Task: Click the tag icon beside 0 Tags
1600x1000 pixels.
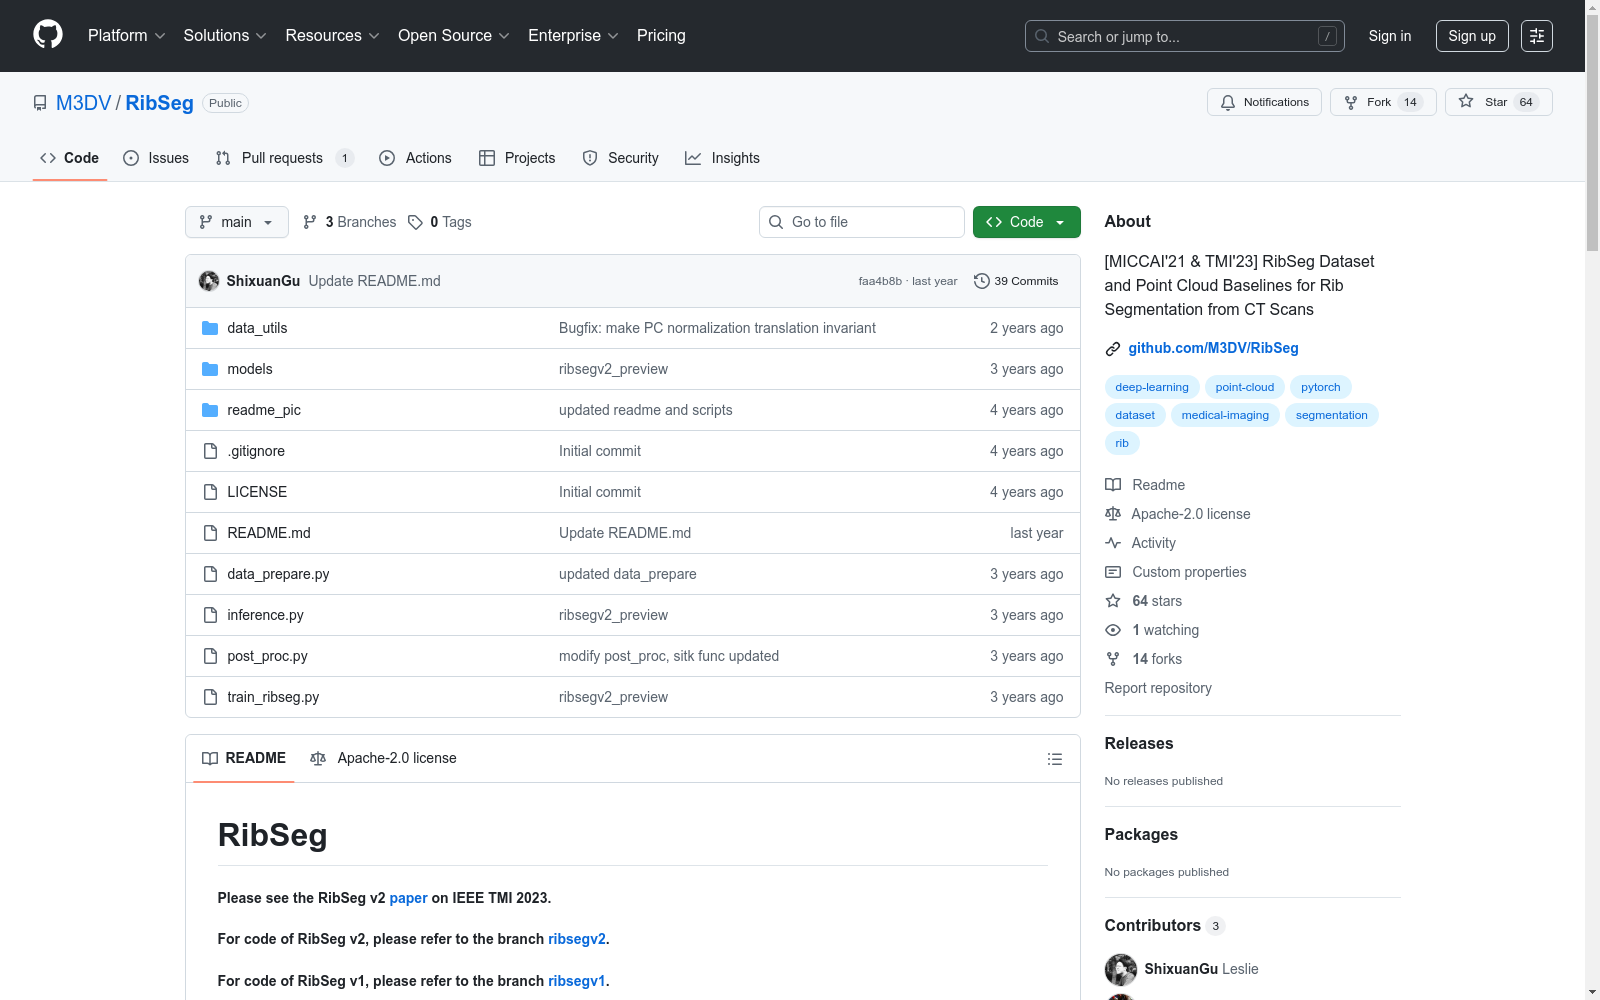Action: 416,222
